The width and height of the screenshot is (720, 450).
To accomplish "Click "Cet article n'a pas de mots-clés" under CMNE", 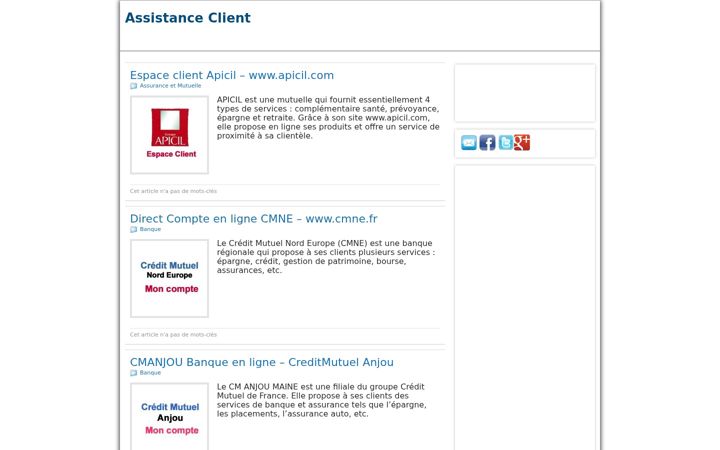I will (174, 335).
